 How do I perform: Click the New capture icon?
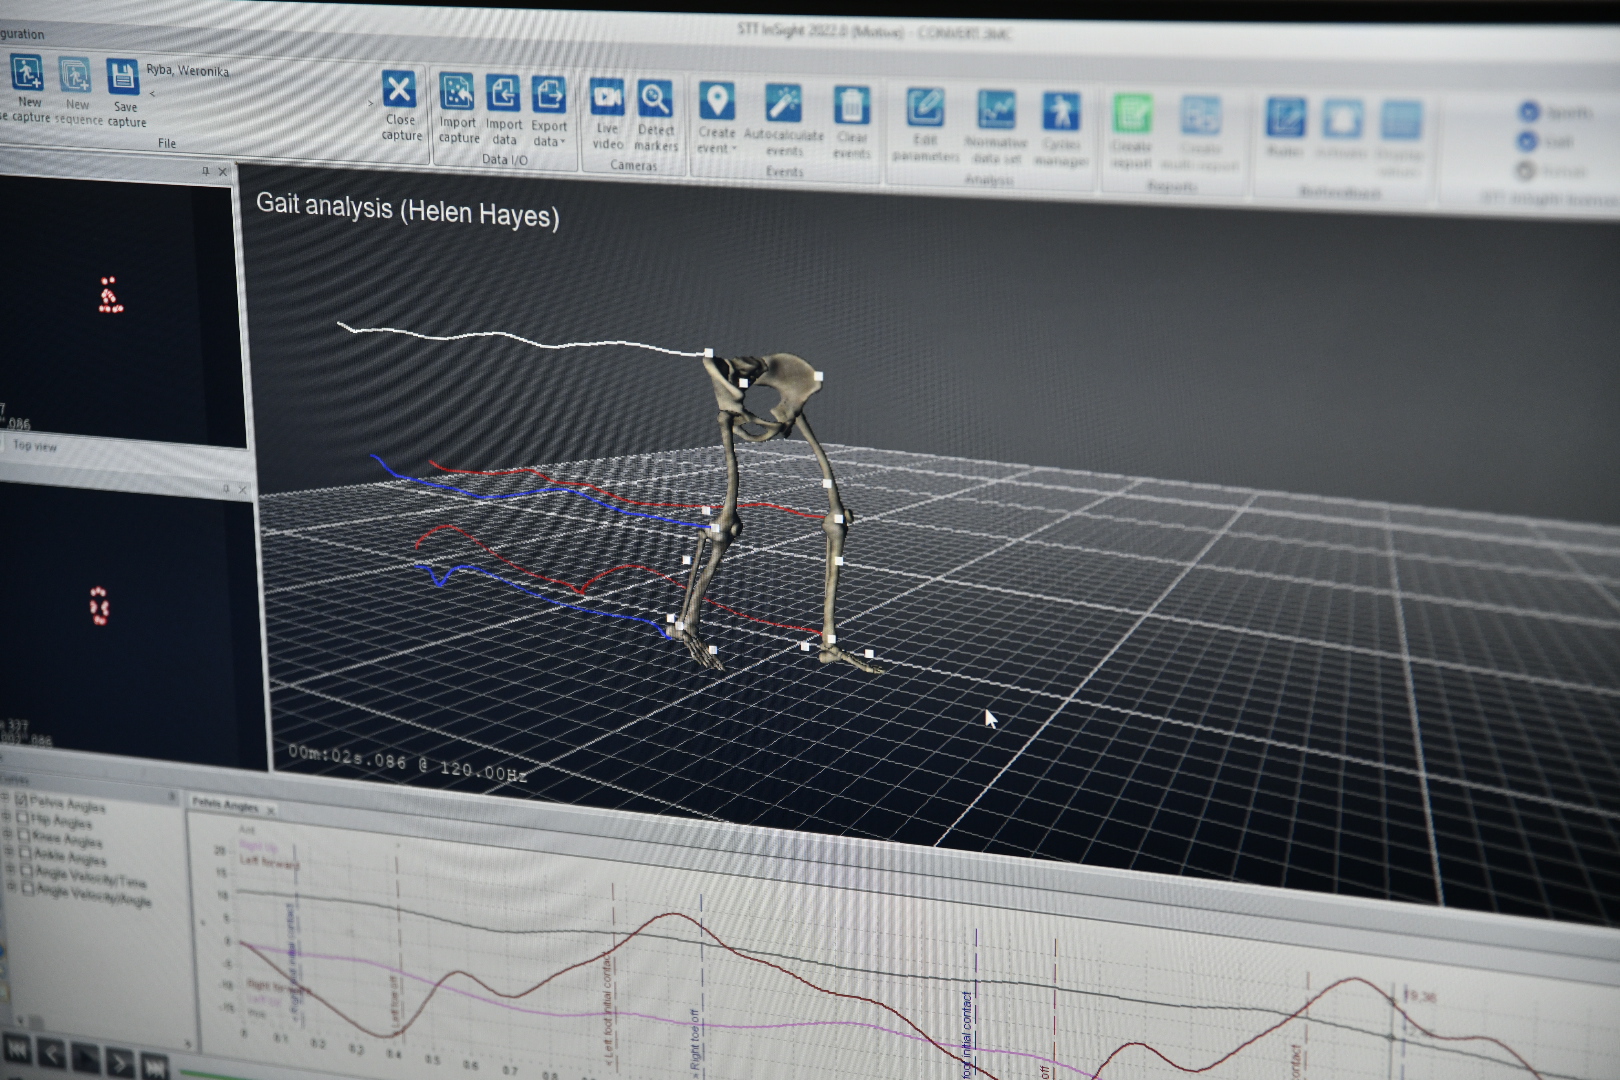(26, 73)
